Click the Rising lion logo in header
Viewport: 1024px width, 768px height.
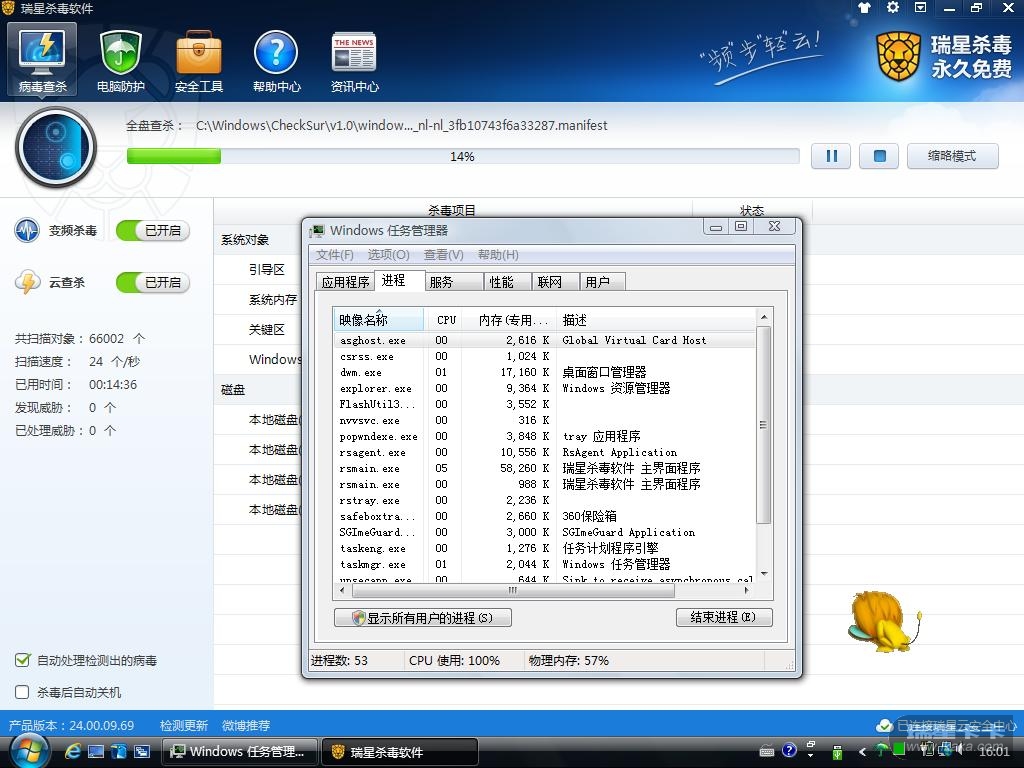click(x=899, y=57)
